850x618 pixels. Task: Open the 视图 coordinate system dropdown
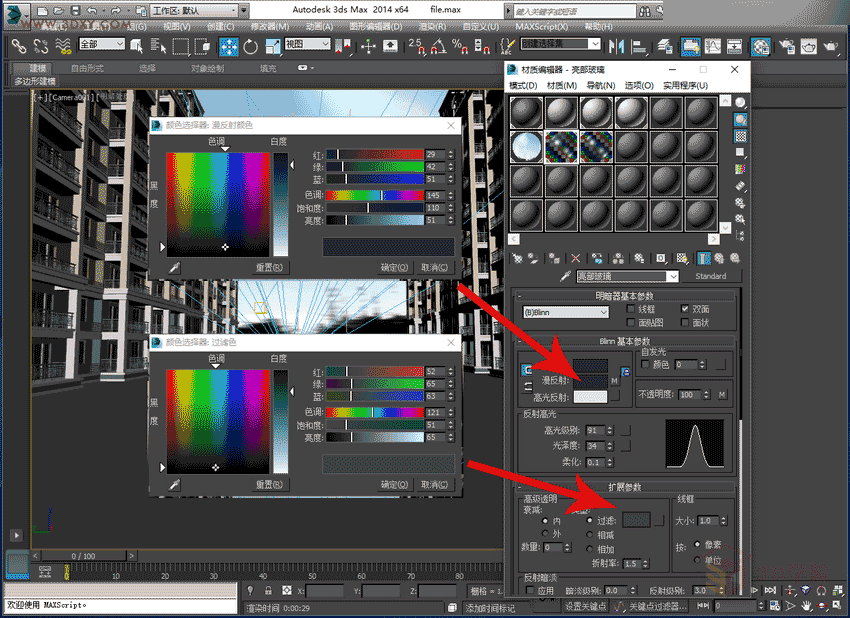[x=307, y=44]
